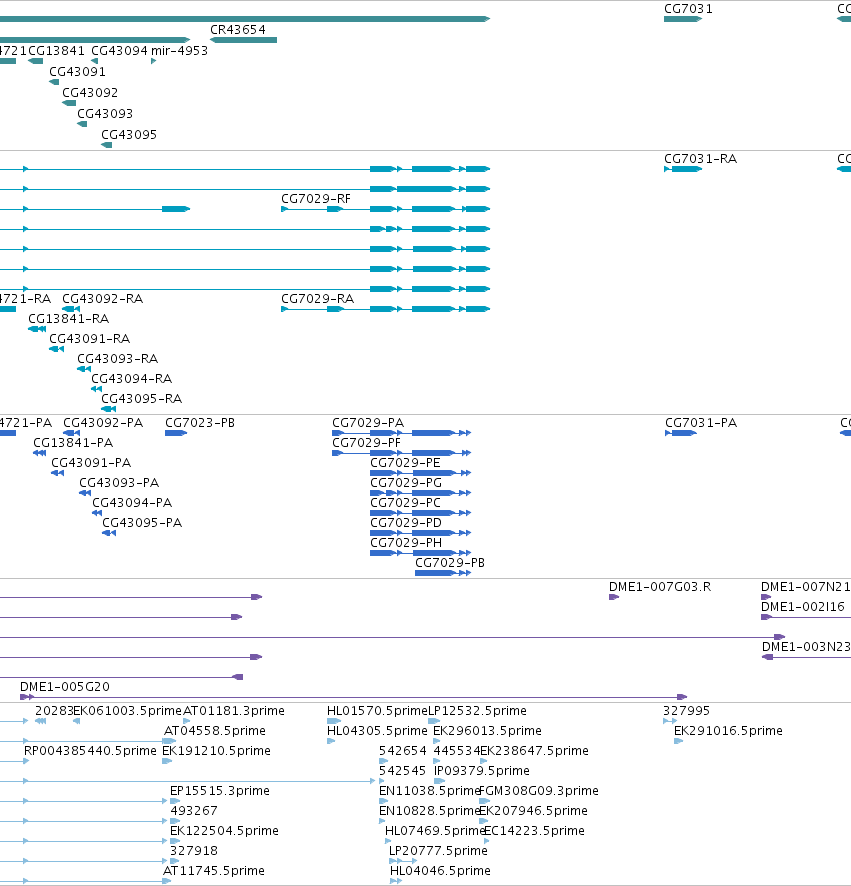Viewport: 851px width, 886px height.
Task: Click the CG7029-PD protein label
Action: (x=406, y=523)
